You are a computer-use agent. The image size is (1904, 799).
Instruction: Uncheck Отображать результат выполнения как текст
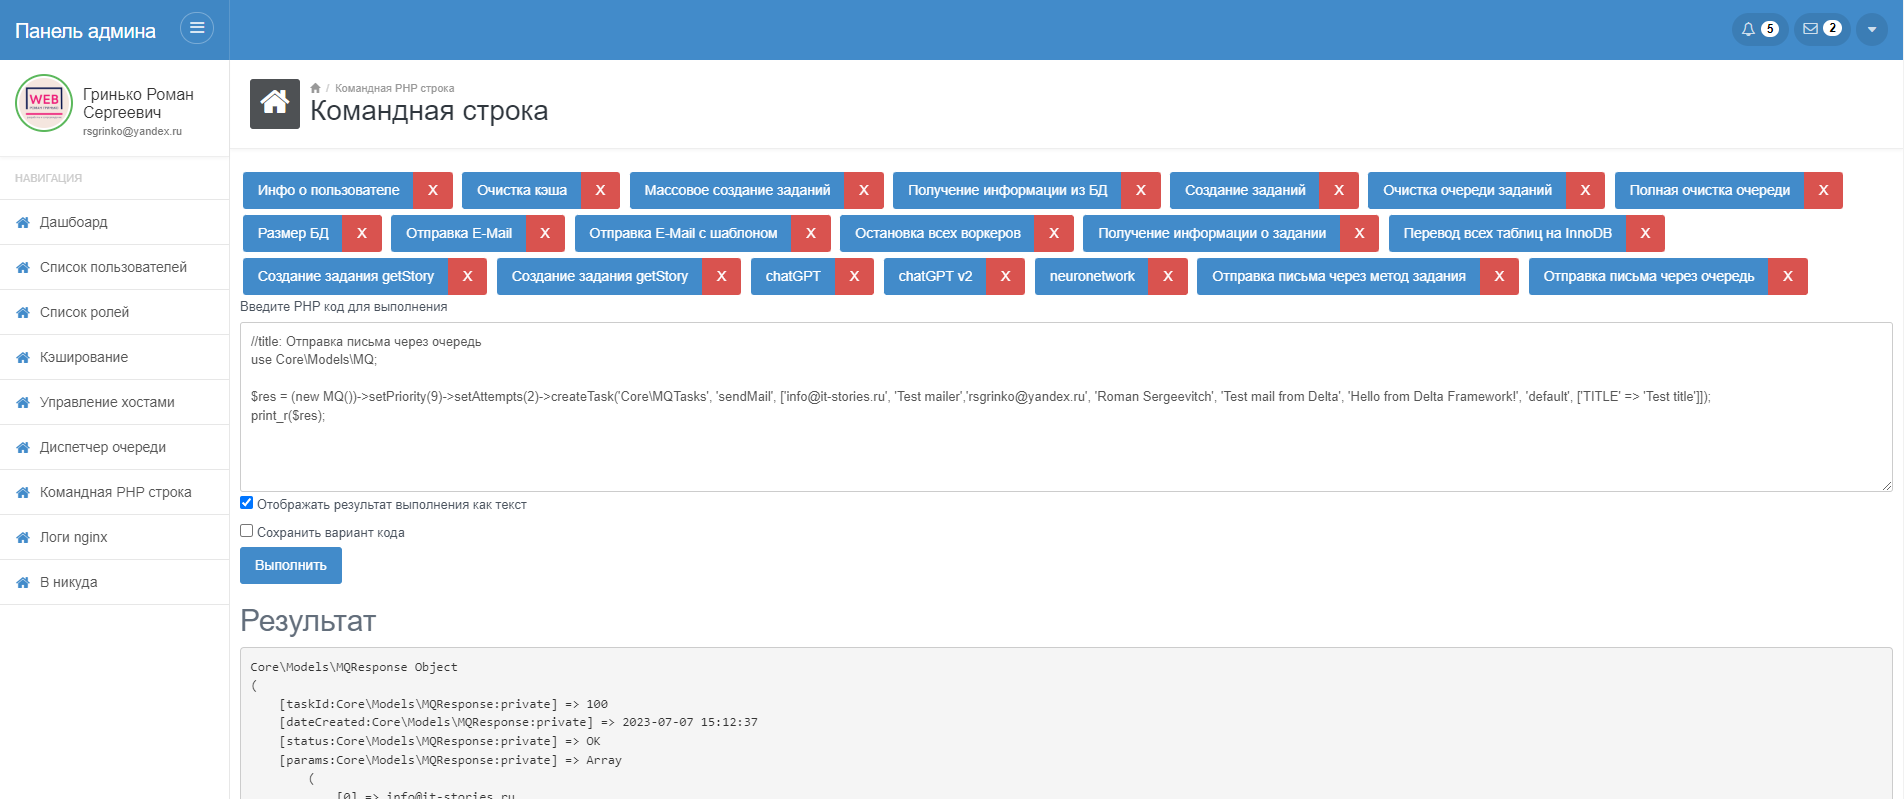(x=247, y=503)
